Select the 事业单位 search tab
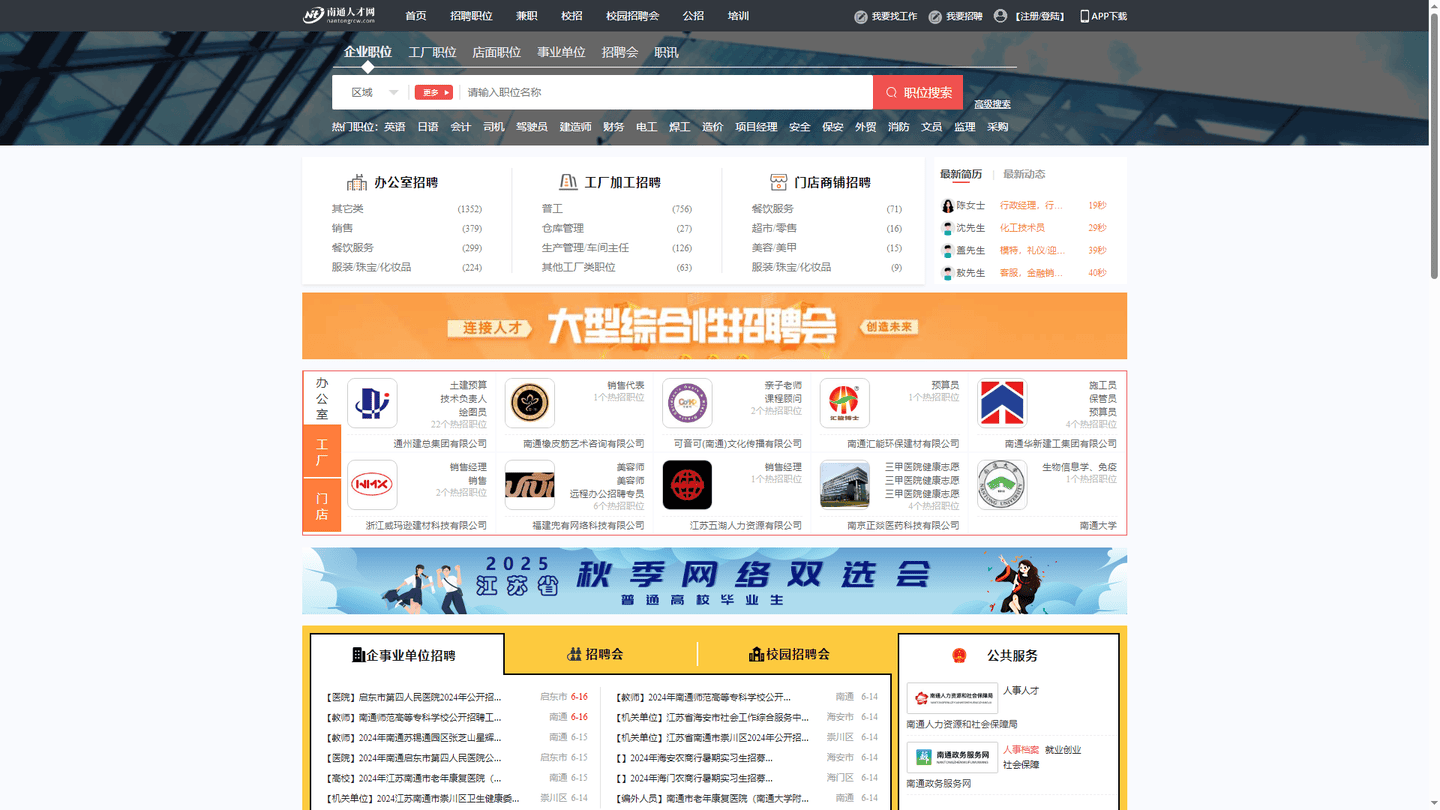This screenshot has width=1440, height=810. pos(561,52)
